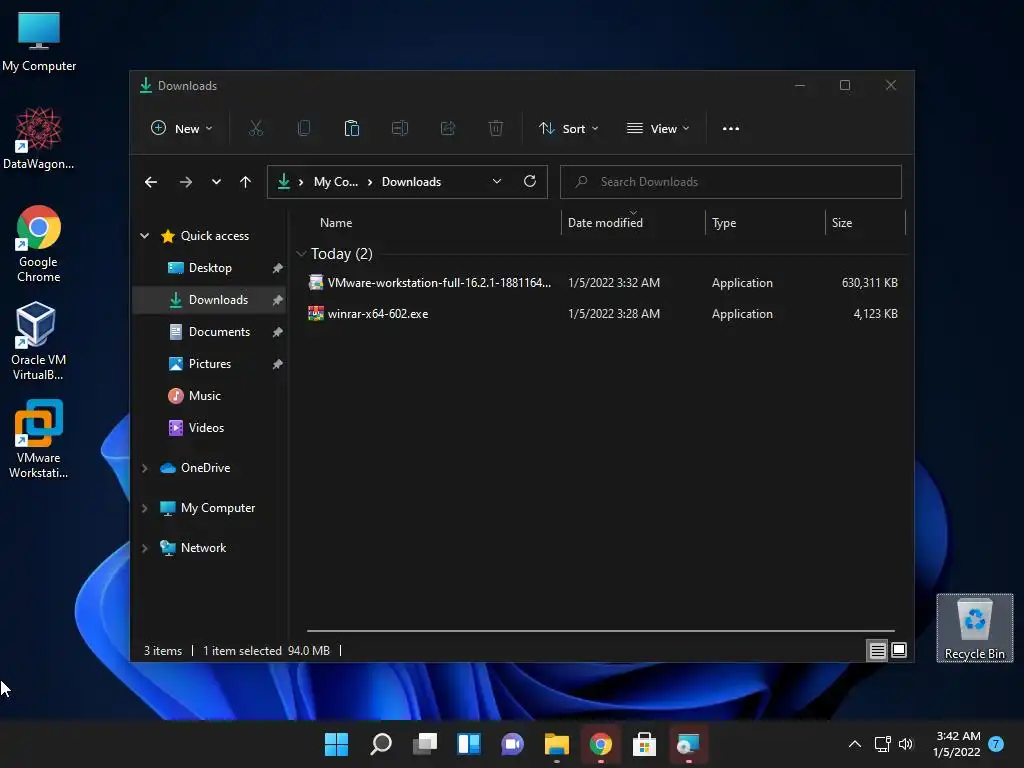
Task: Refresh the Downloads folder
Action: [x=530, y=182]
